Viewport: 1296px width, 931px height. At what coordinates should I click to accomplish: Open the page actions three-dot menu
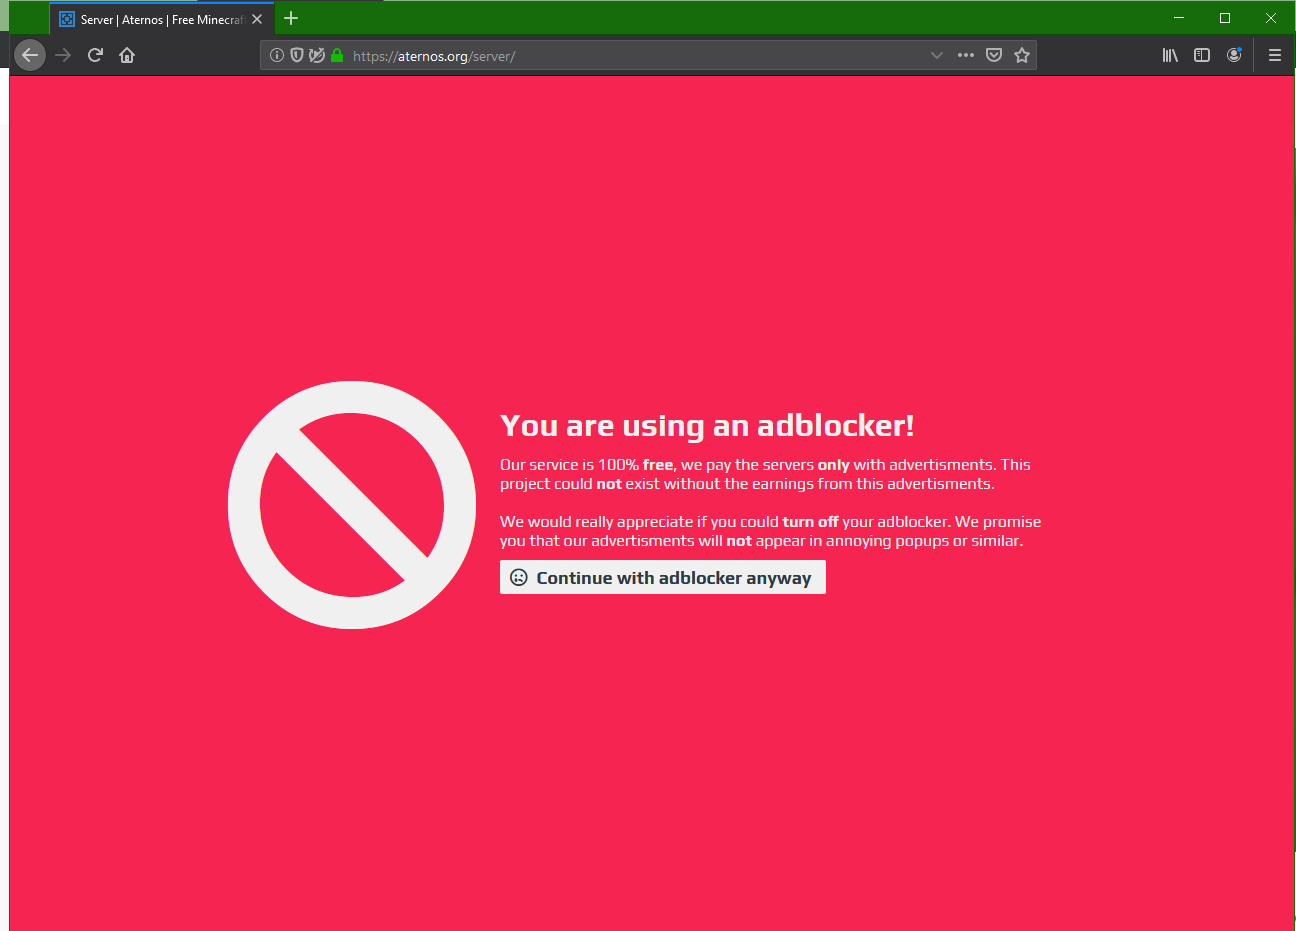[965, 55]
